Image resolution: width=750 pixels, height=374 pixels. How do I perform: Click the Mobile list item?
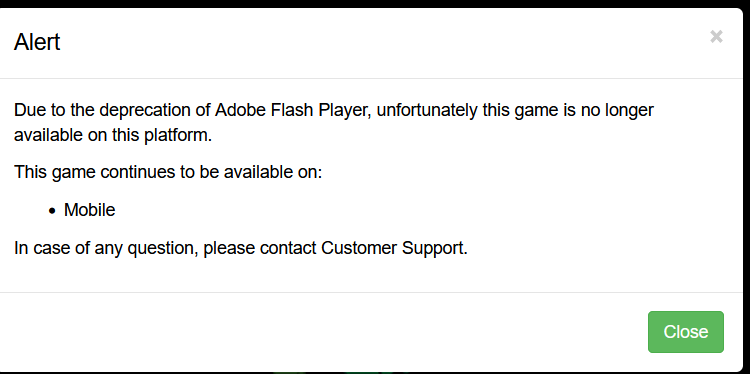coord(89,210)
